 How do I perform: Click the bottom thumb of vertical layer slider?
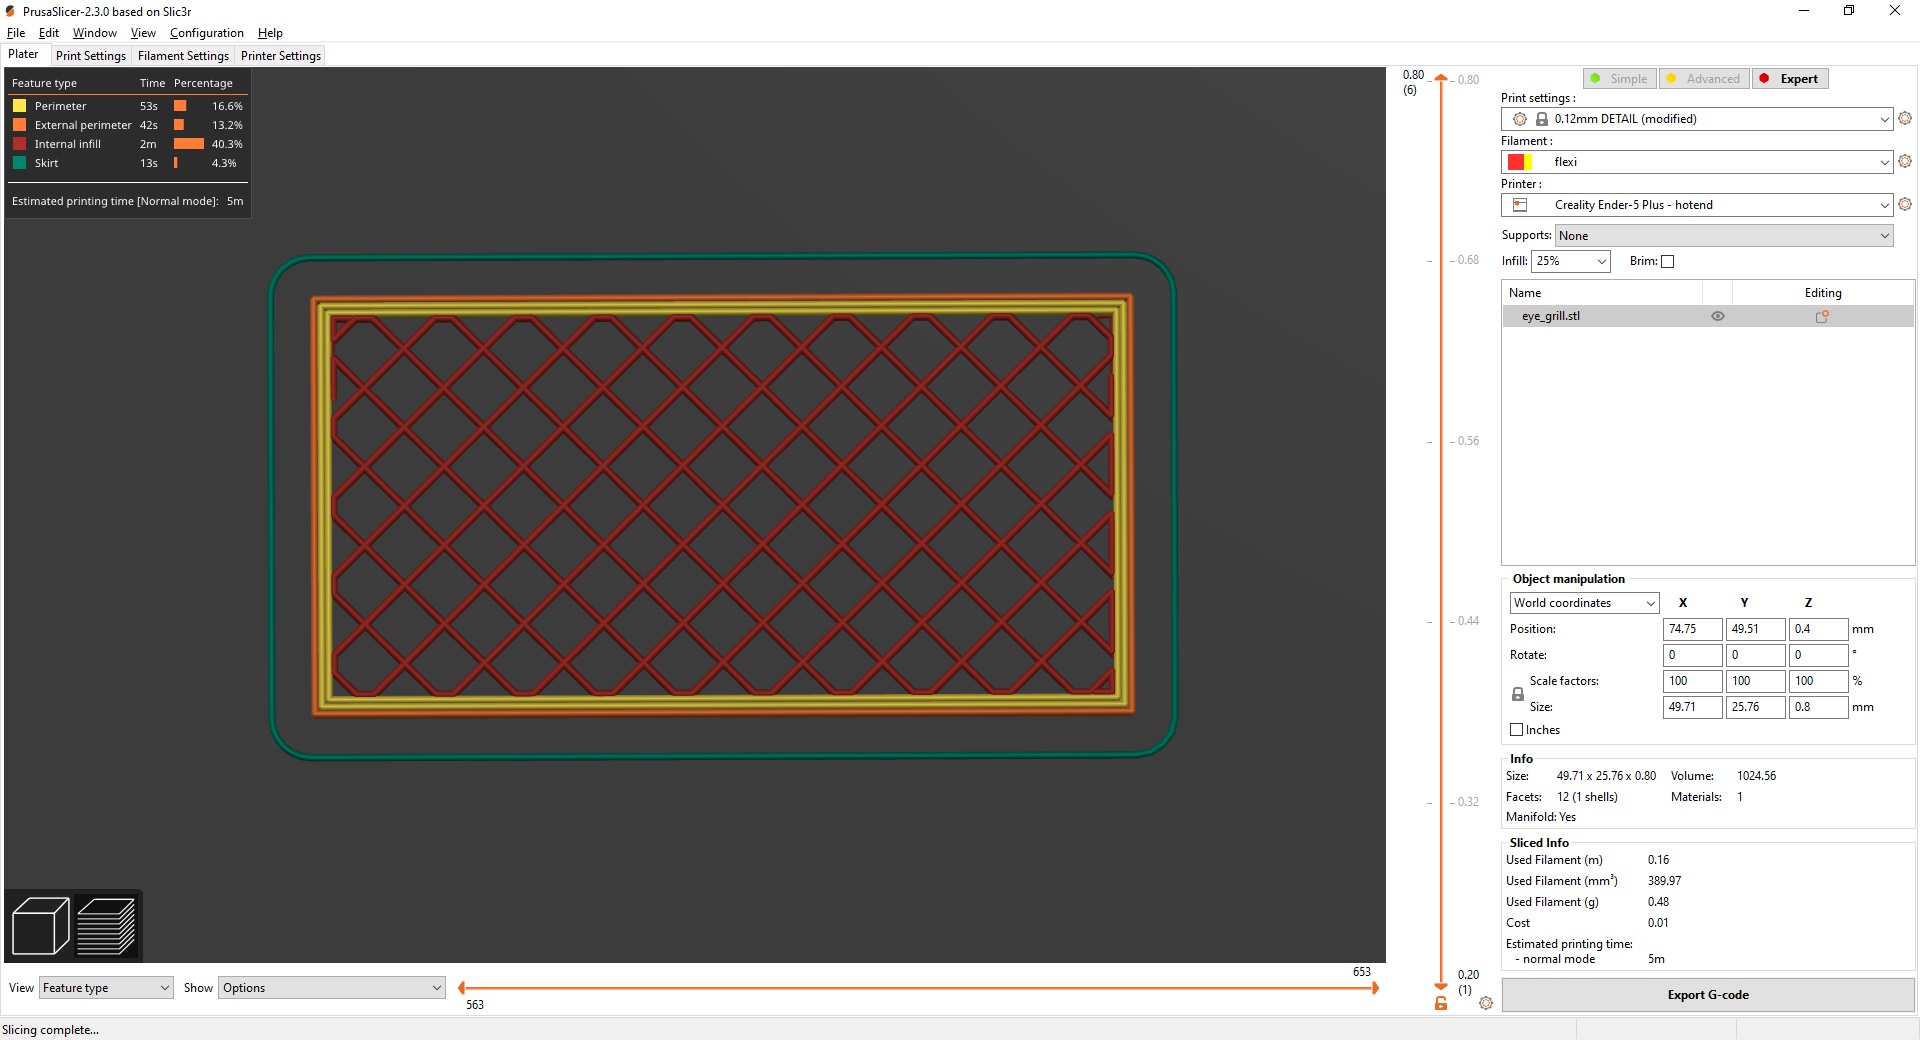tap(1441, 986)
